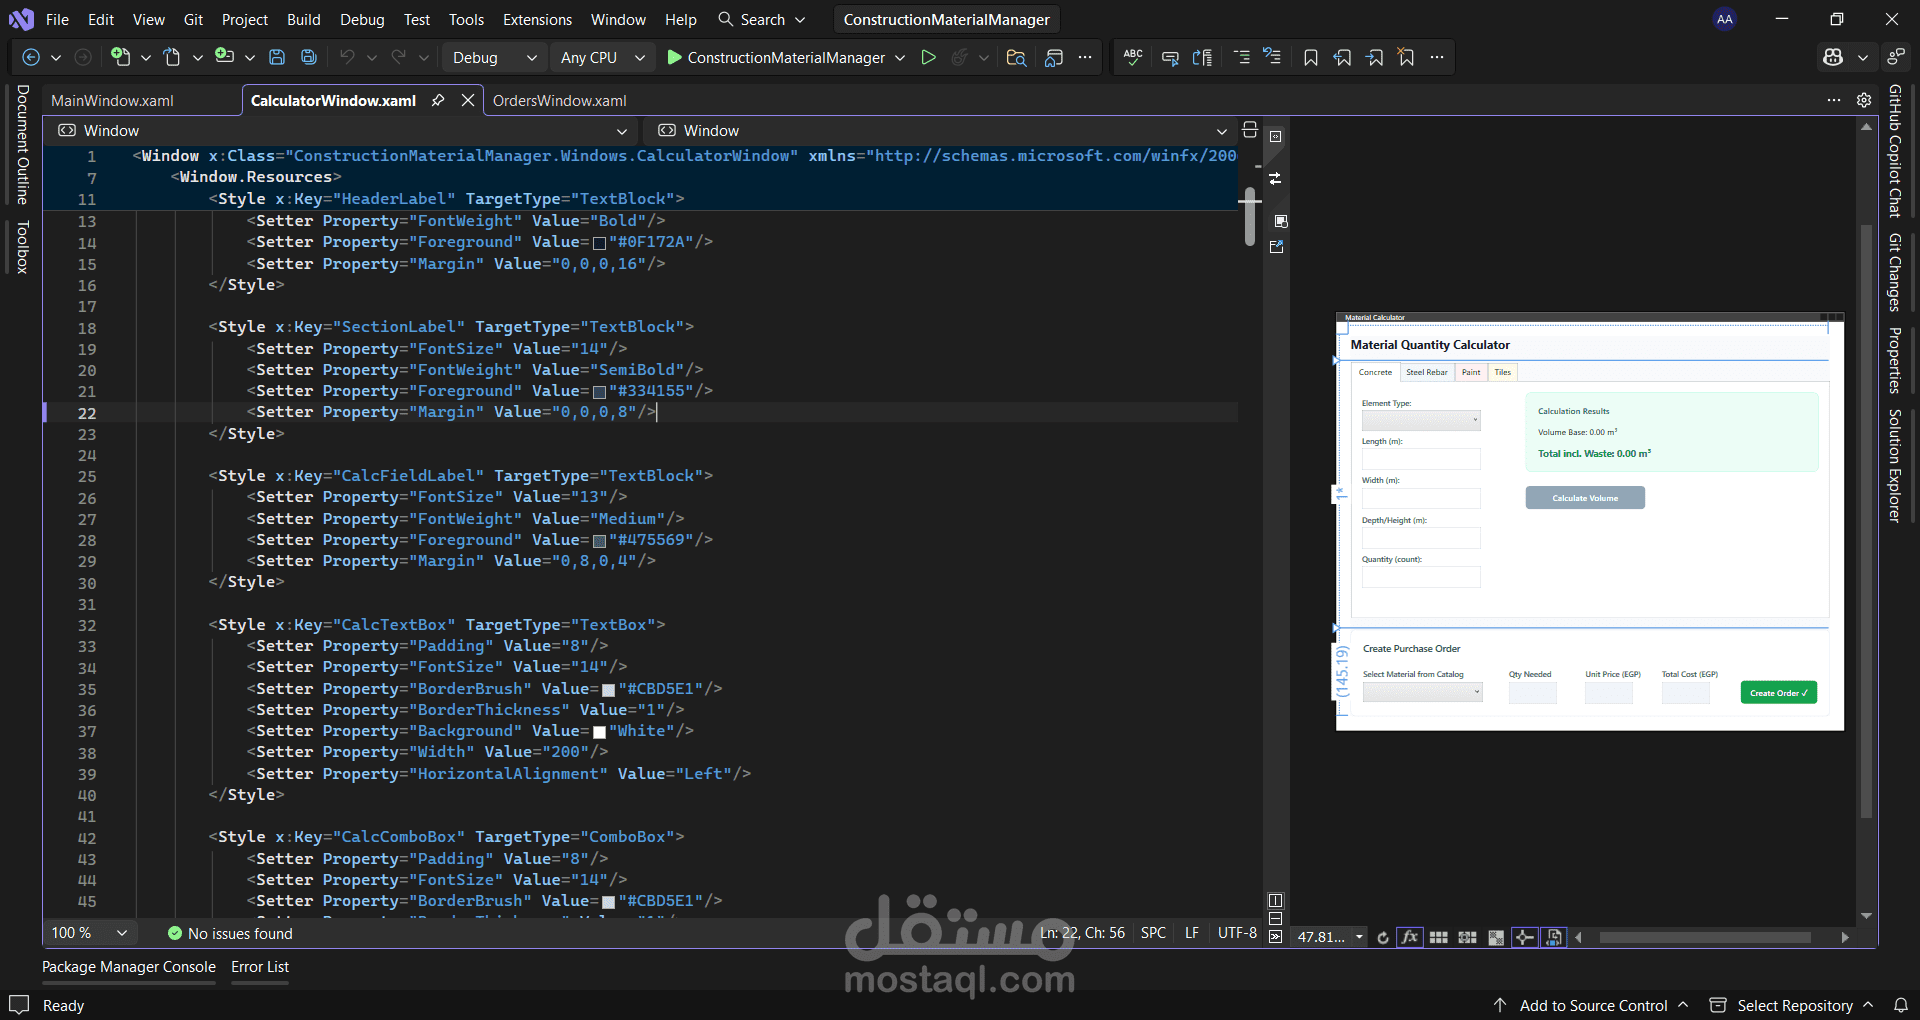This screenshot has width=1920, height=1020.
Task: Open the GitHub Copilot icon in toolbar
Action: point(1833,58)
